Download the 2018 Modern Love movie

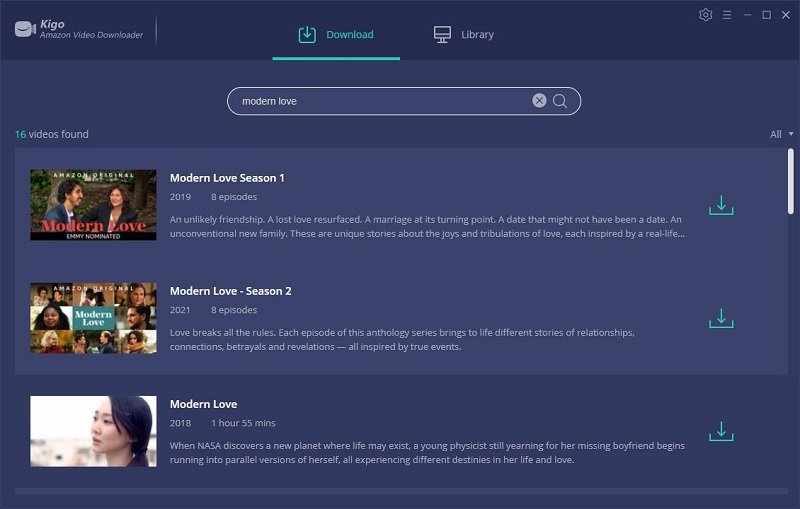(721, 431)
